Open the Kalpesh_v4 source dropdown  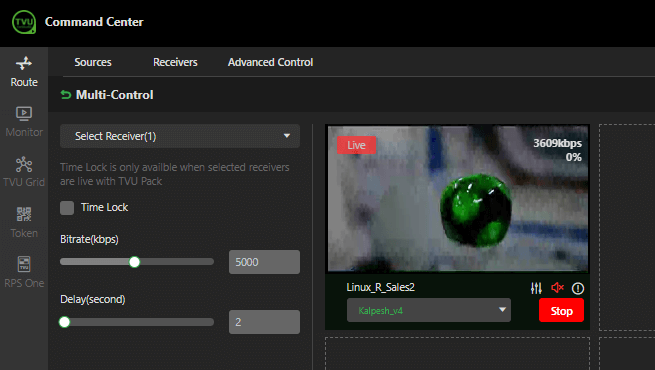(429, 310)
